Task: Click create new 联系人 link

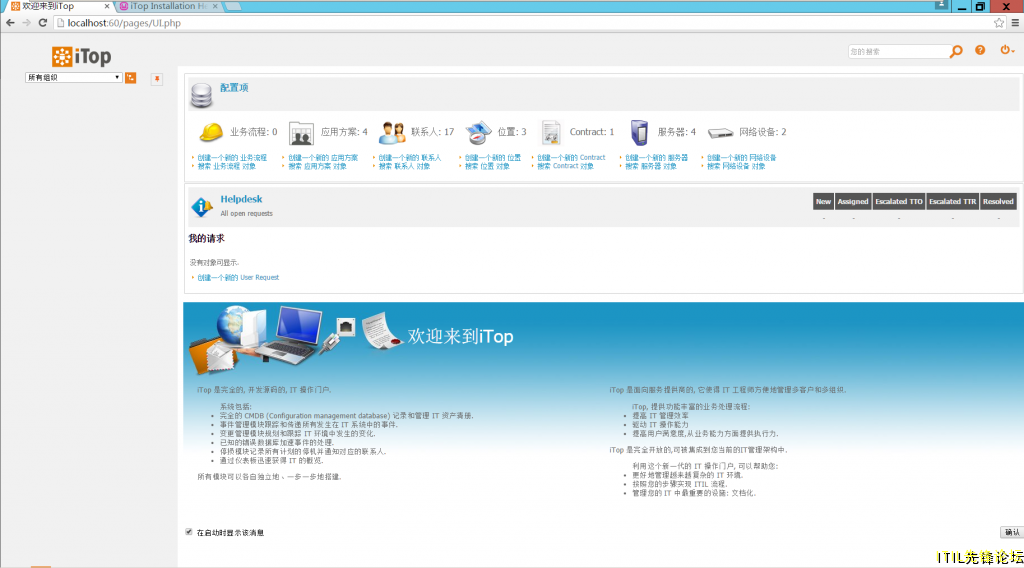Action: coord(409,157)
